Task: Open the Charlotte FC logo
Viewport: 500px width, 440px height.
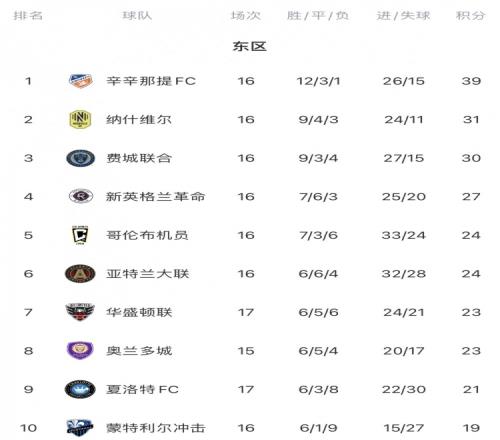Action: coord(80,389)
